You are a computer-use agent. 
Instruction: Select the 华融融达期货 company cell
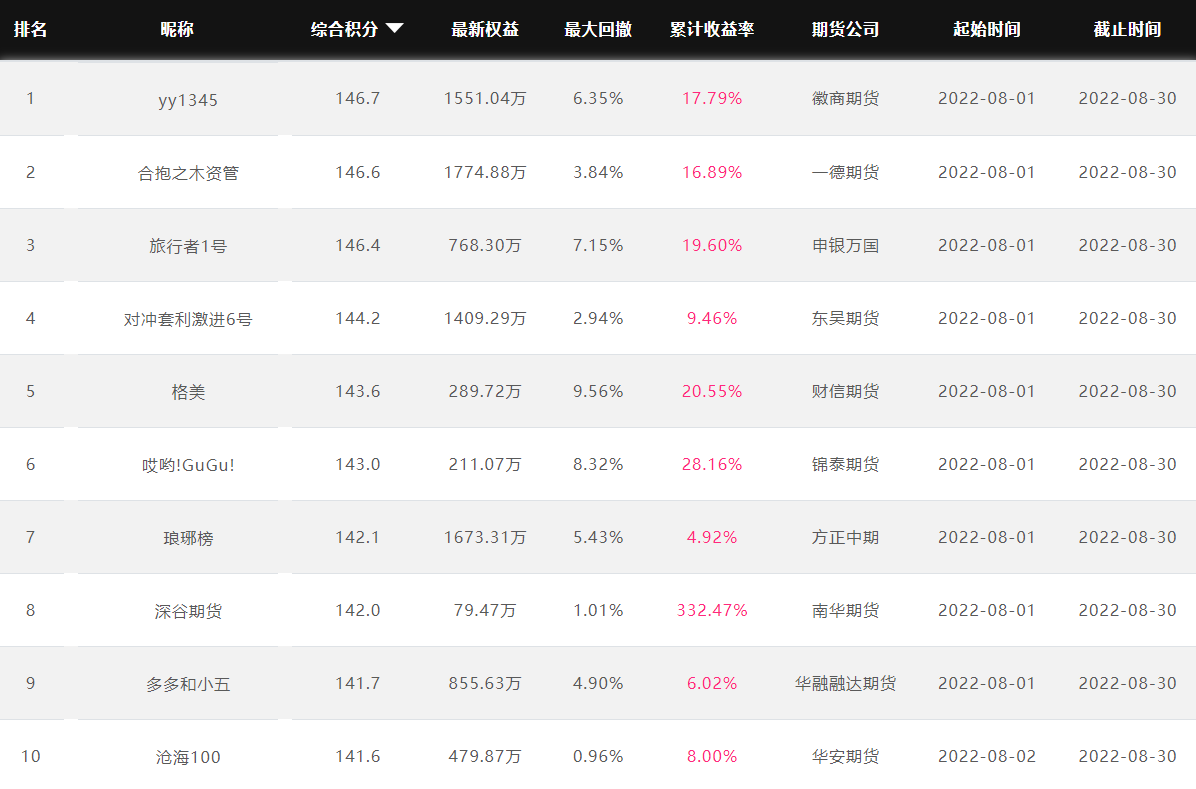(845, 684)
